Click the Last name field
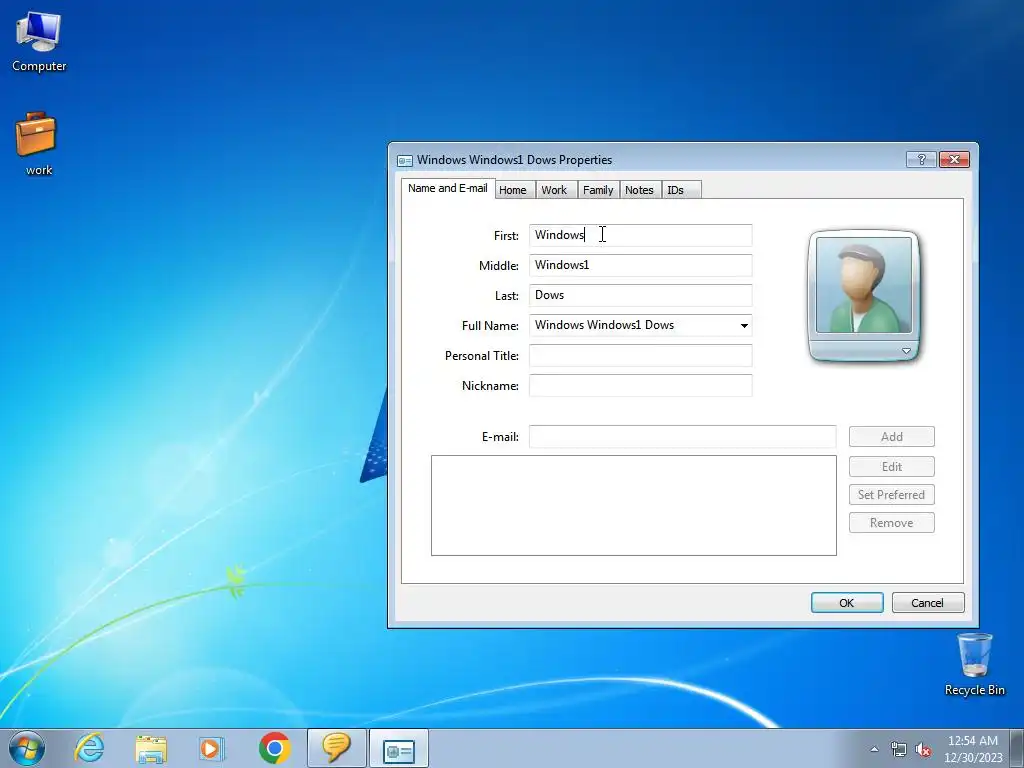1024x768 pixels. tap(641, 295)
